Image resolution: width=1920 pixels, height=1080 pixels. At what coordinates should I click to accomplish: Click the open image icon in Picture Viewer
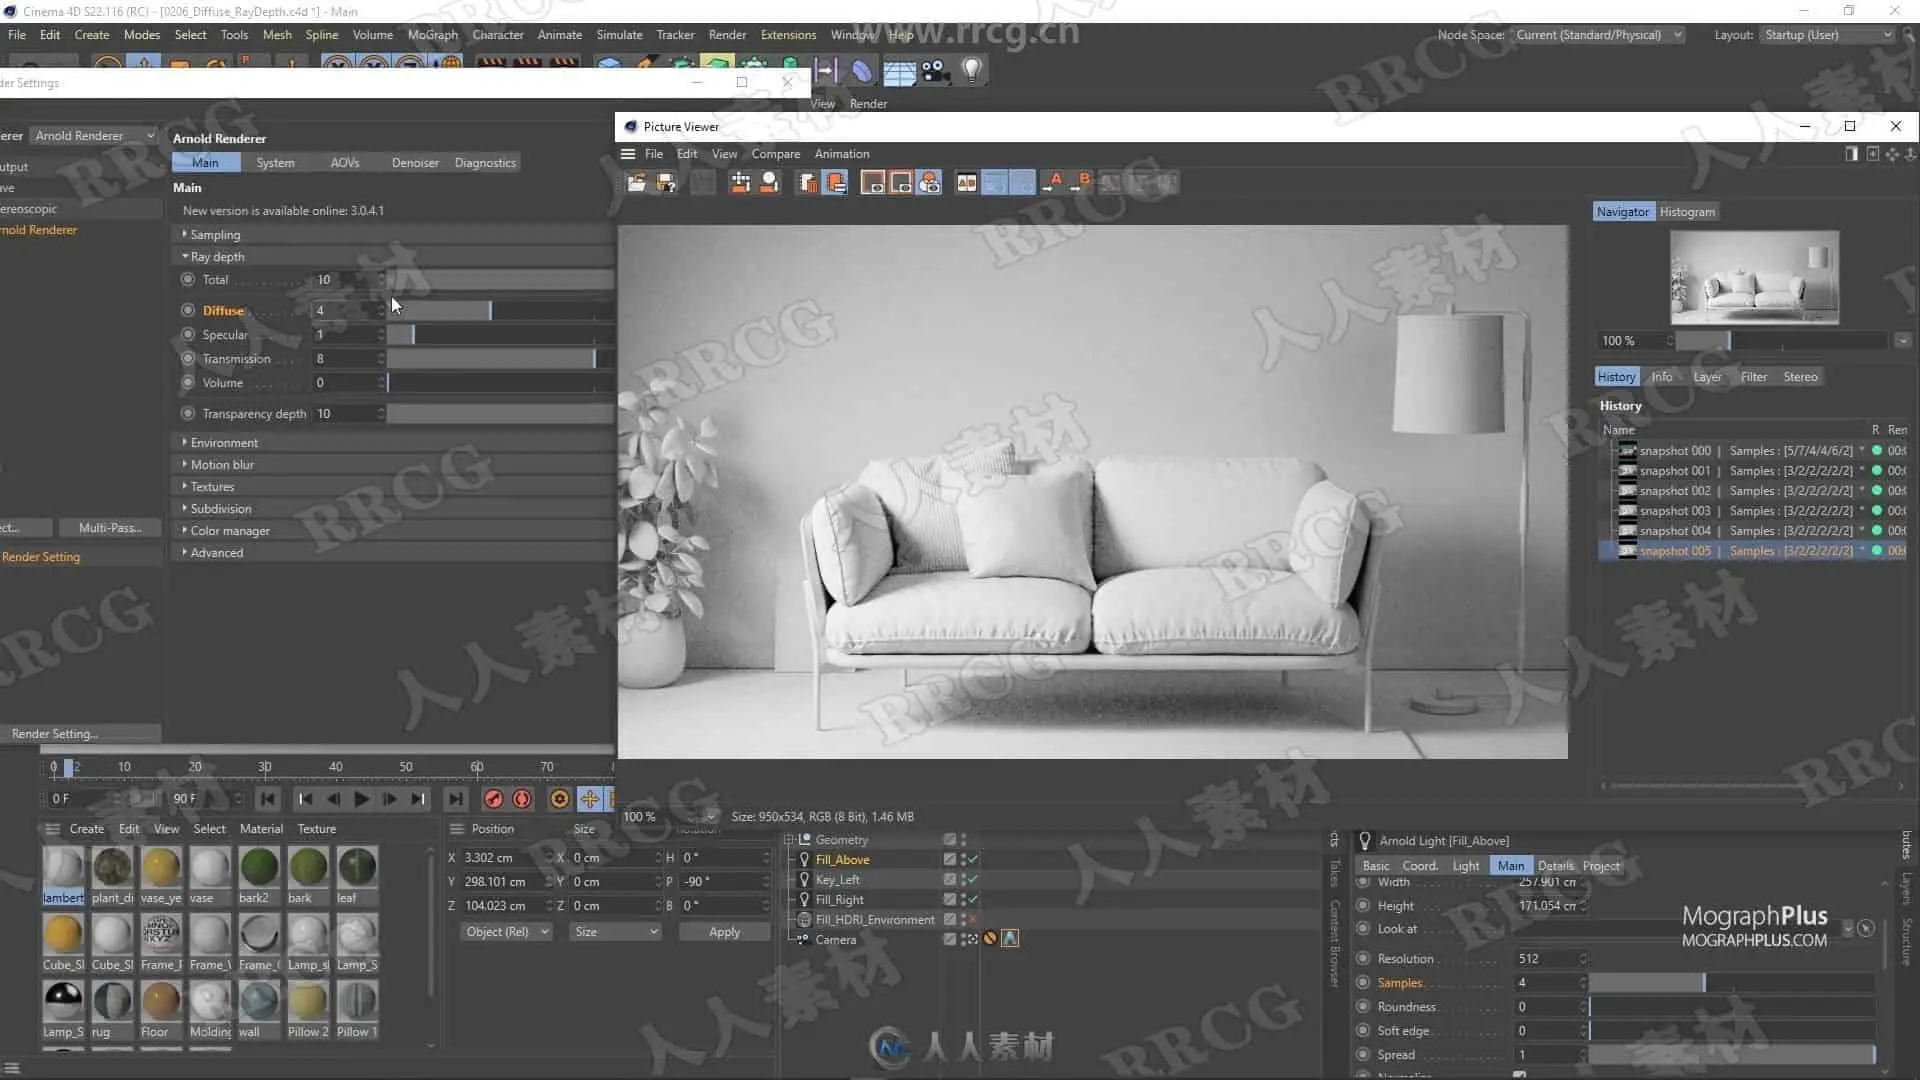[x=636, y=182]
